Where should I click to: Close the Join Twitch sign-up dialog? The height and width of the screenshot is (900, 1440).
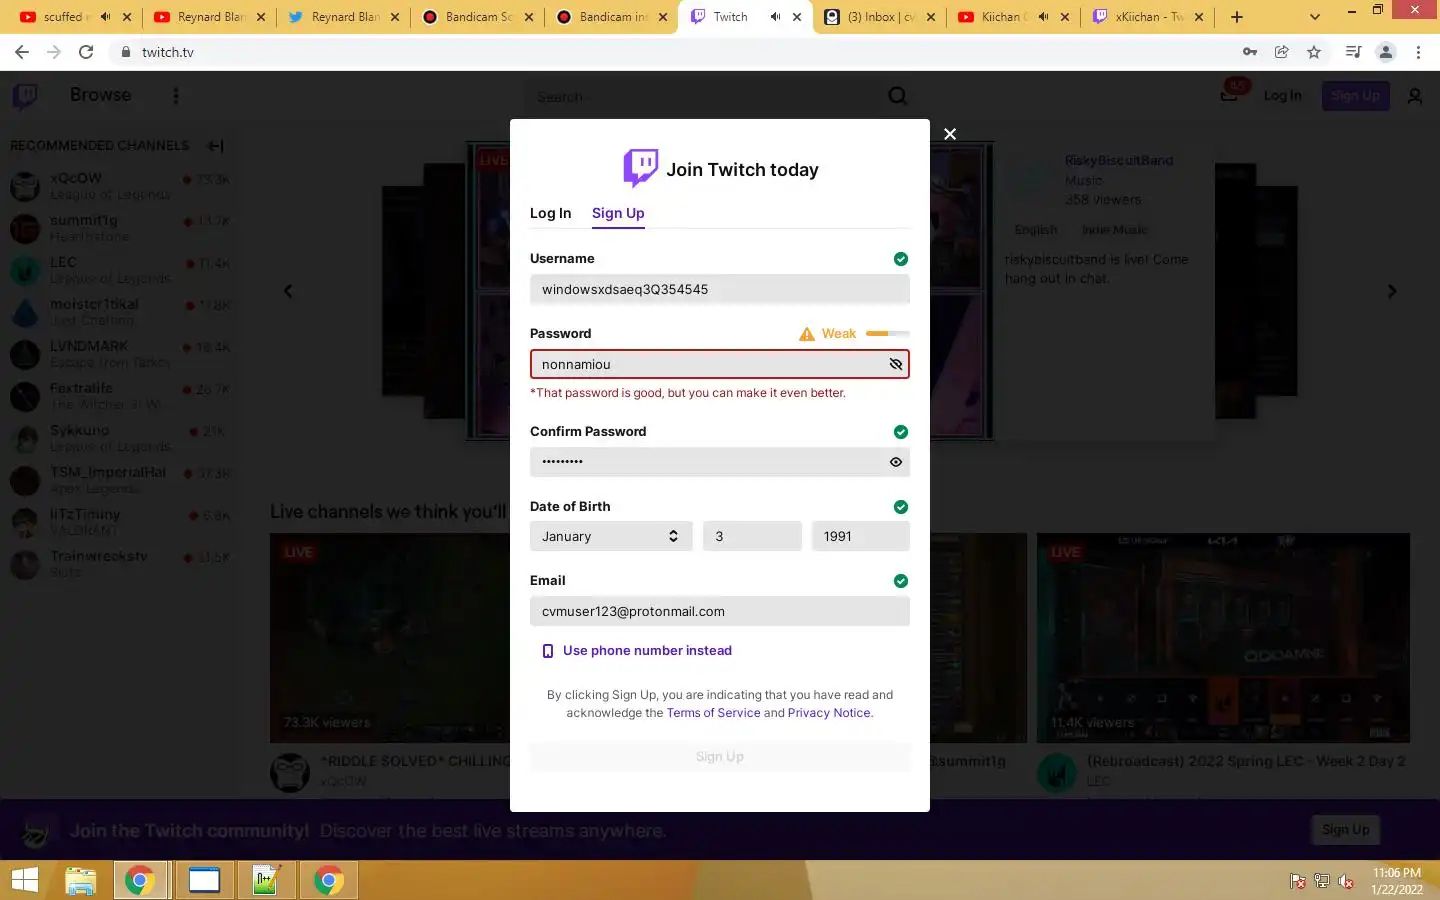[x=950, y=134]
